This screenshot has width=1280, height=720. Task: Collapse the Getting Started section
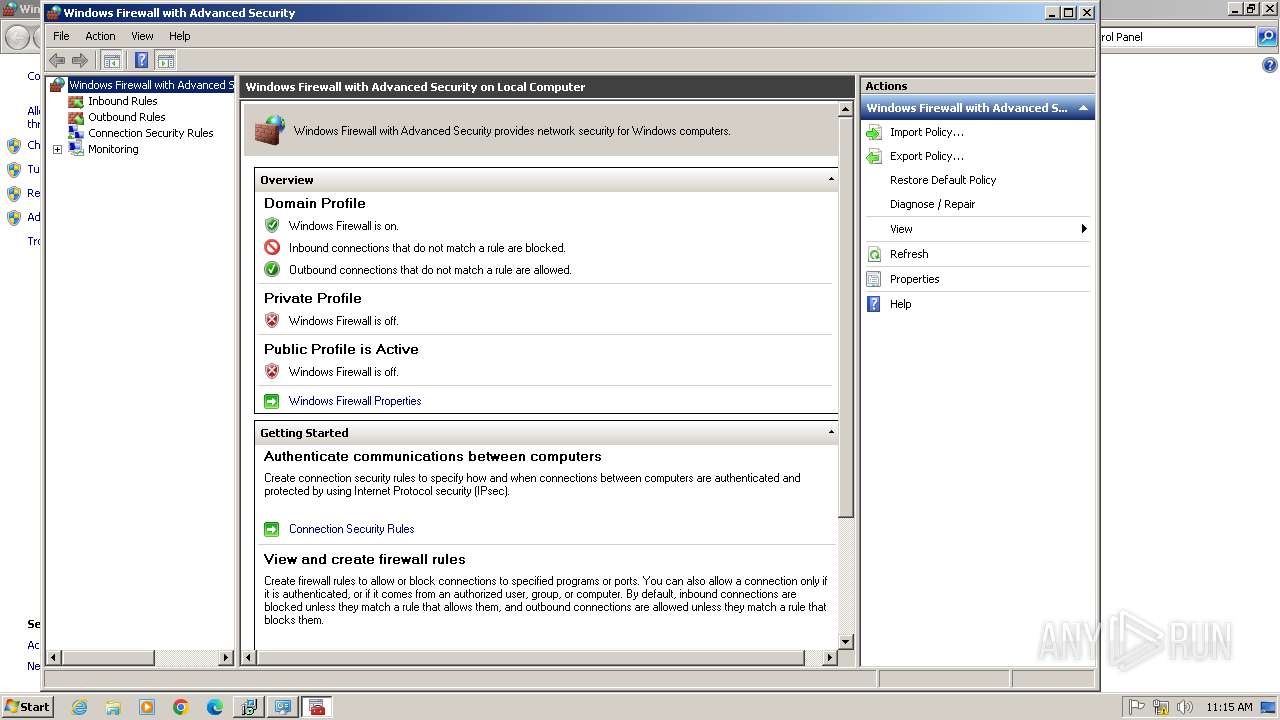click(x=831, y=433)
